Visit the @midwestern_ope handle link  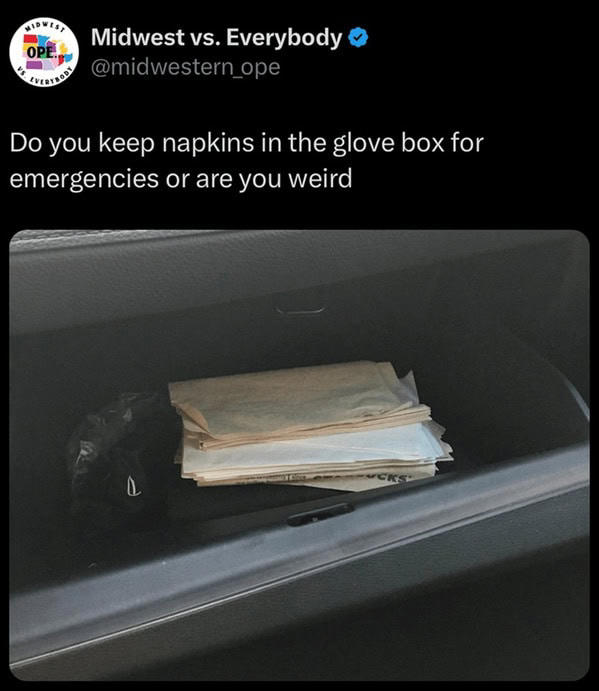[186, 67]
